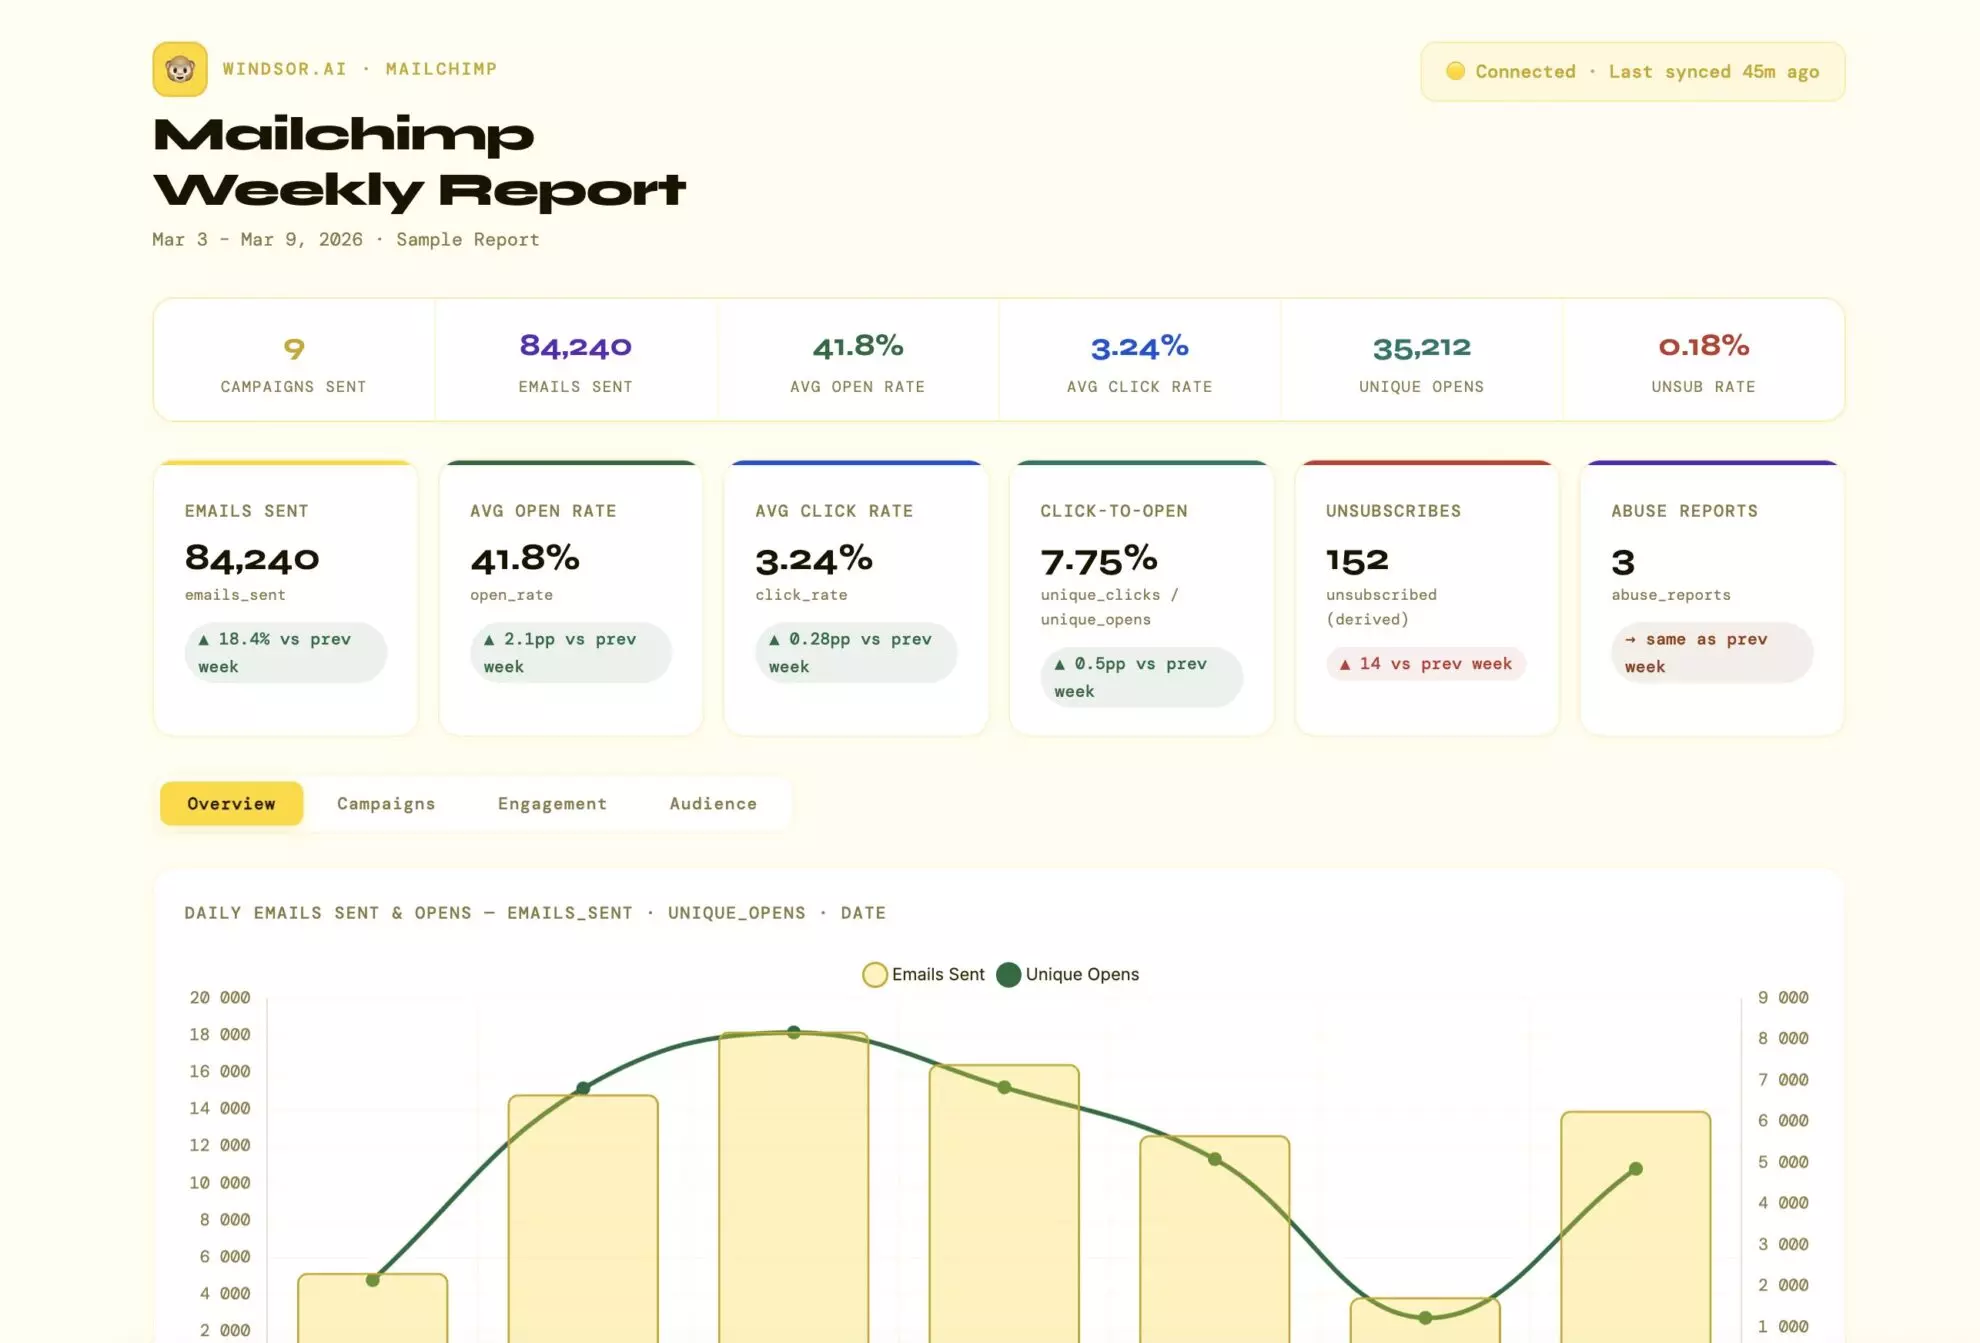Click the tallest yellow bar in the chart
Viewport: 1980px width, 1343px height.
pyautogui.click(x=792, y=1180)
